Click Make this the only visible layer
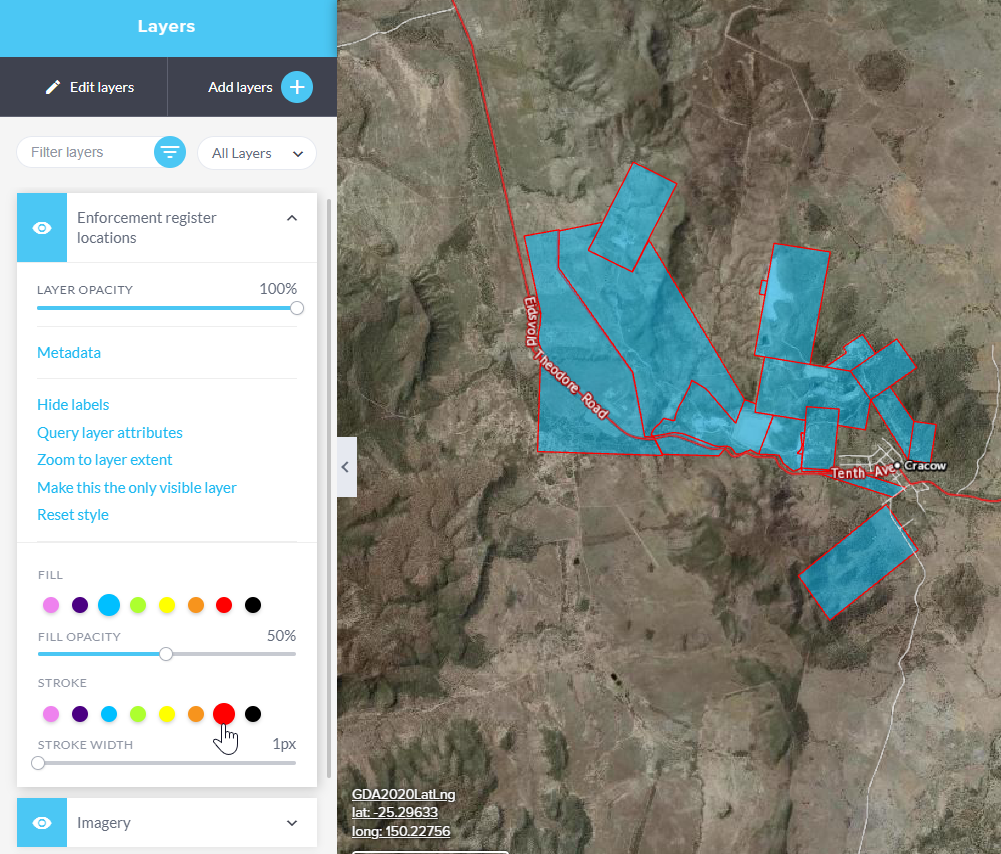The image size is (1001, 854). (x=137, y=488)
